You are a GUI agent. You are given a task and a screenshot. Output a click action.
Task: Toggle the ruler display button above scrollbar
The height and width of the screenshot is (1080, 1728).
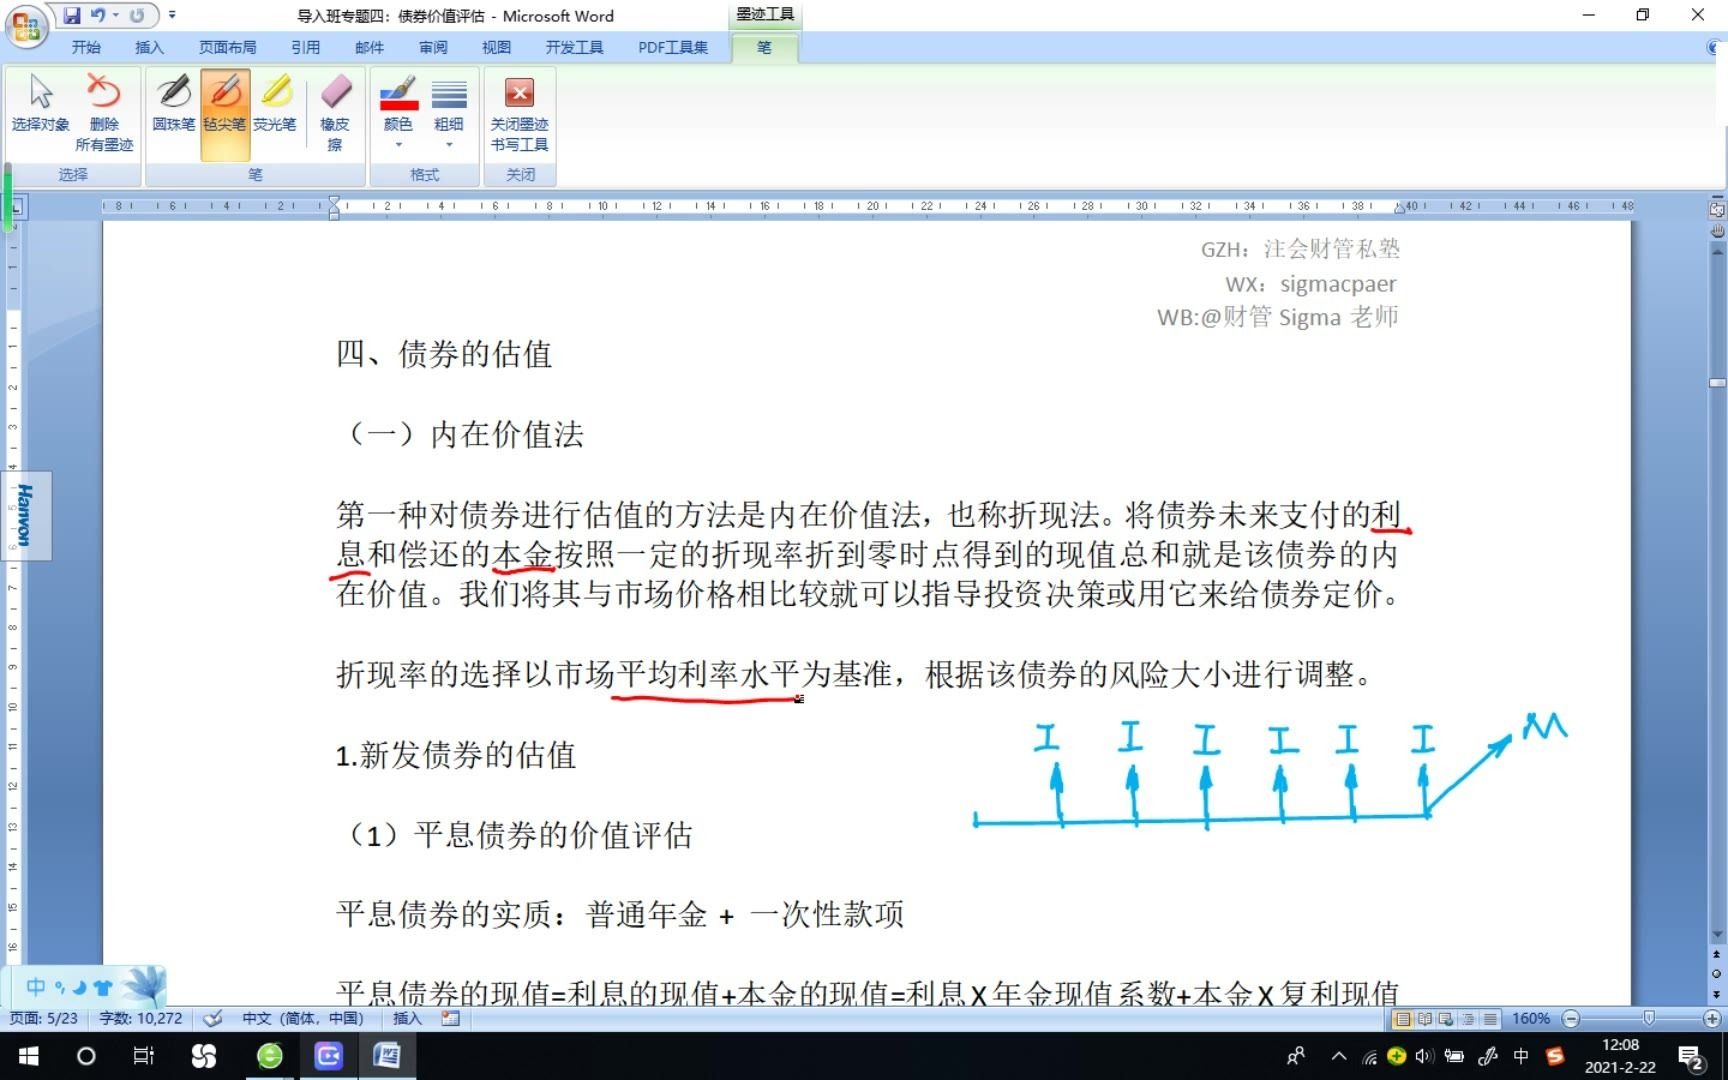click(x=1717, y=210)
